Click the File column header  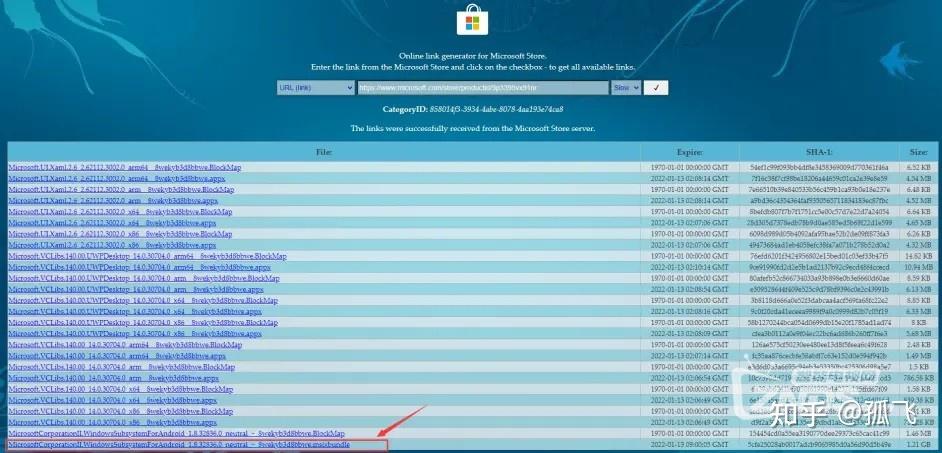tap(324, 153)
